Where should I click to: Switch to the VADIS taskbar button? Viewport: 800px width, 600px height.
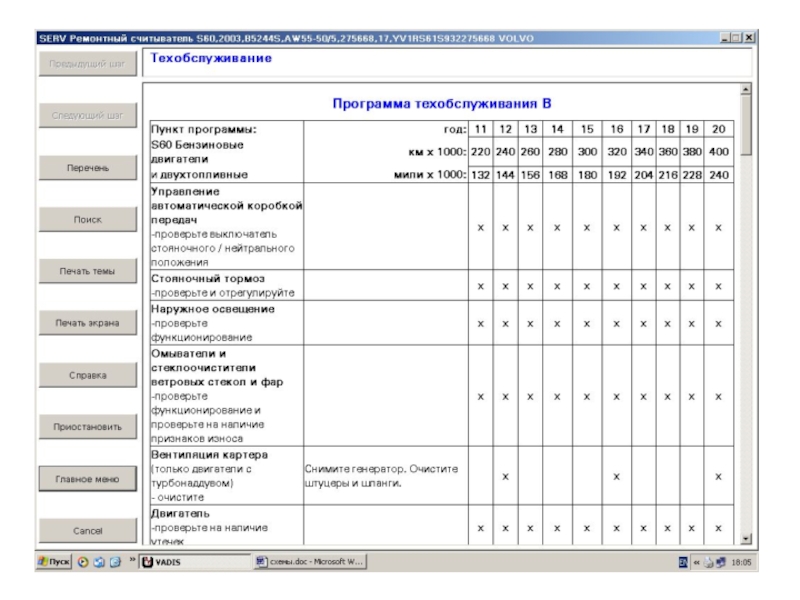[196, 562]
